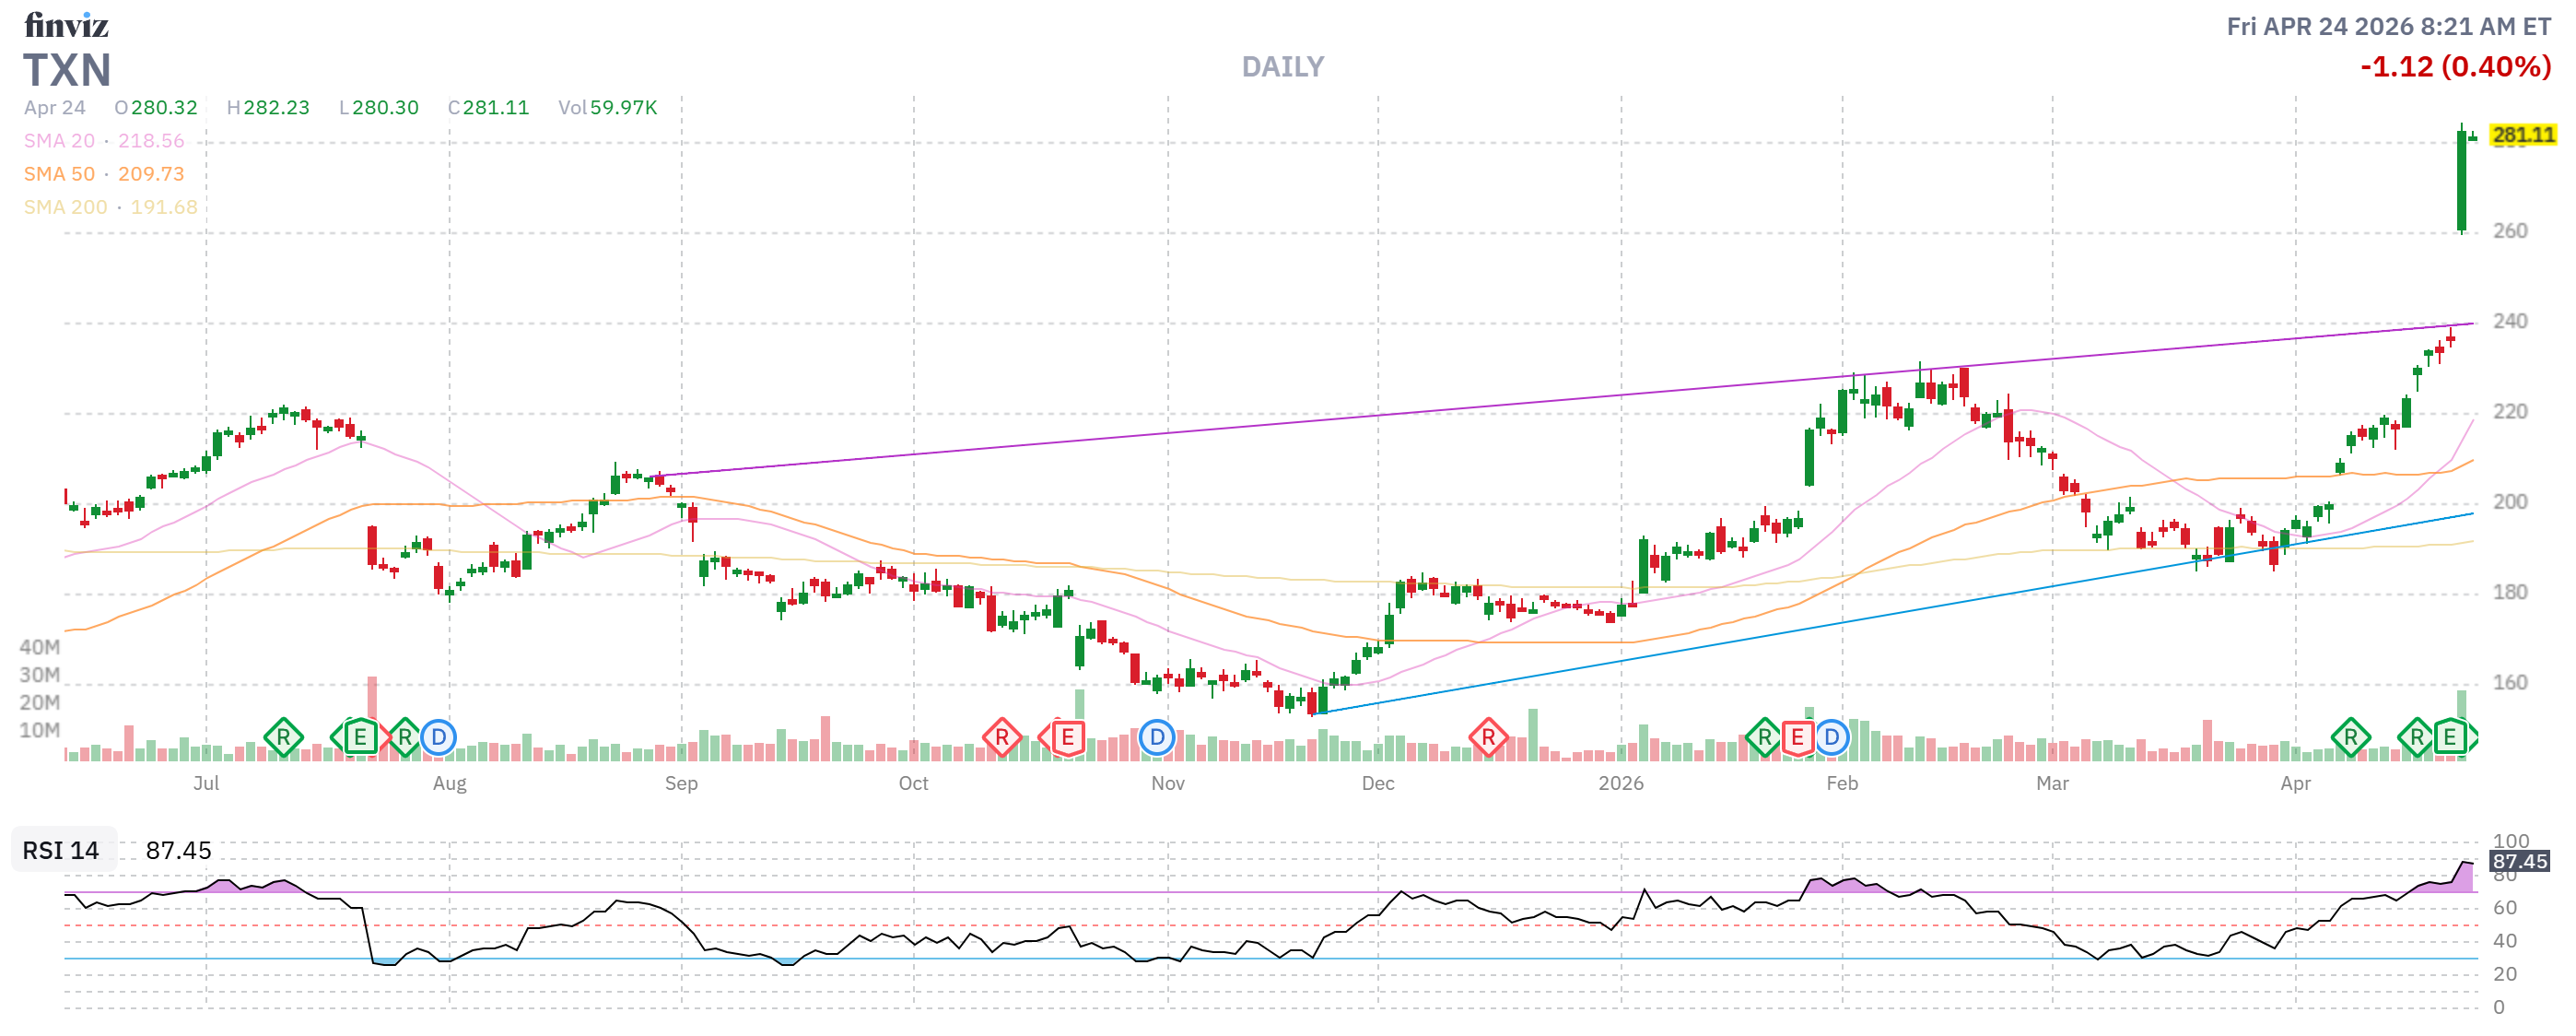The image size is (2576, 1036).
Task: Click the 87.45 RSI value tag on axis
Action: click(x=2519, y=861)
